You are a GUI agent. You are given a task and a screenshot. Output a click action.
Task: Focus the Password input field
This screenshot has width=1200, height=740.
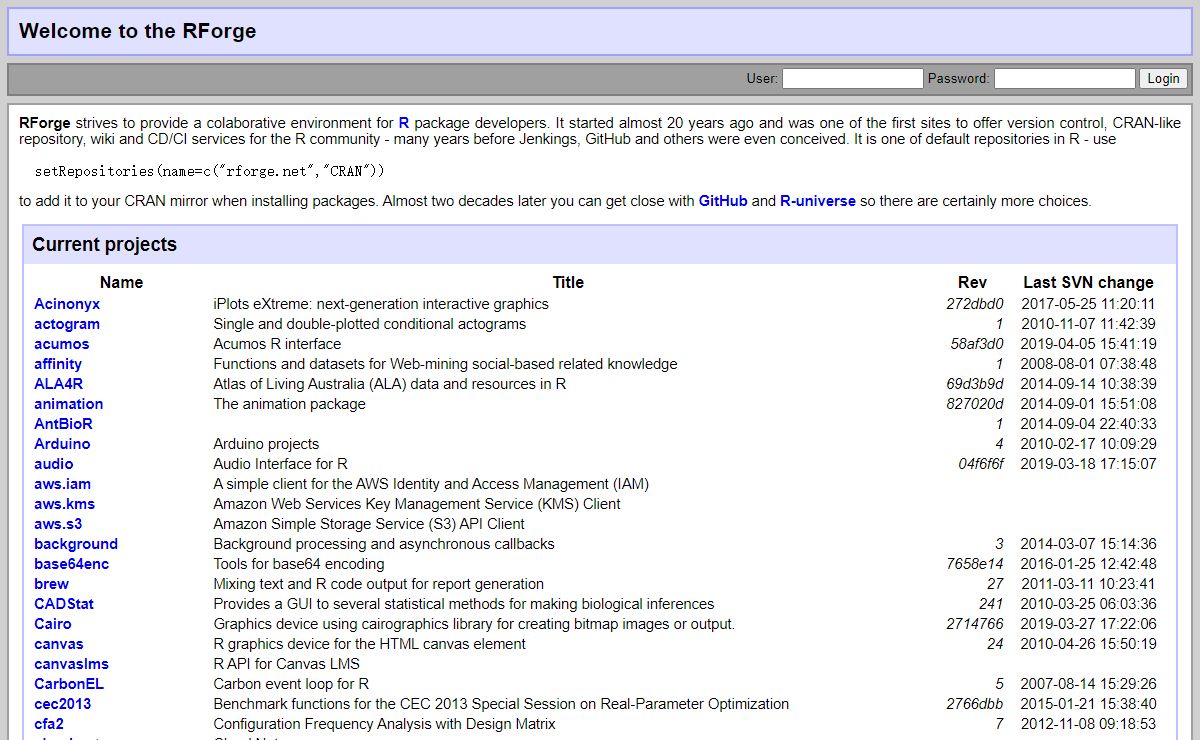[x=1065, y=78]
